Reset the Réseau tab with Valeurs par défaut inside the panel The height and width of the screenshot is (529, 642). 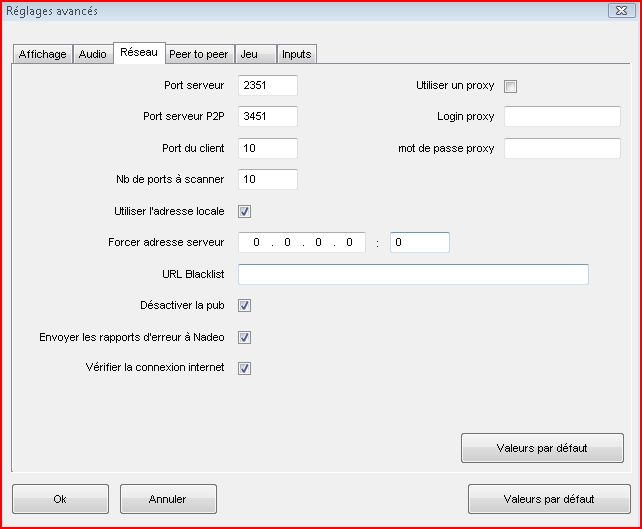tap(543, 448)
